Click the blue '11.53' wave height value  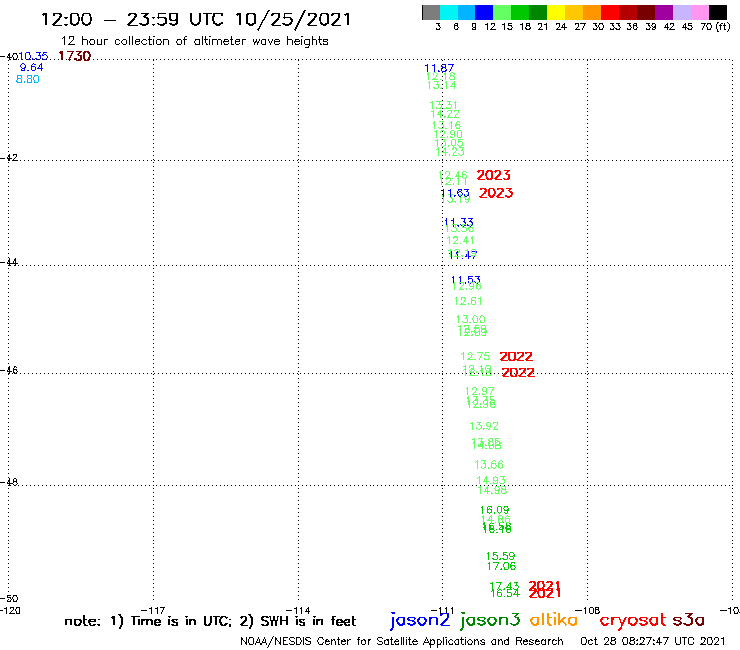click(466, 280)
